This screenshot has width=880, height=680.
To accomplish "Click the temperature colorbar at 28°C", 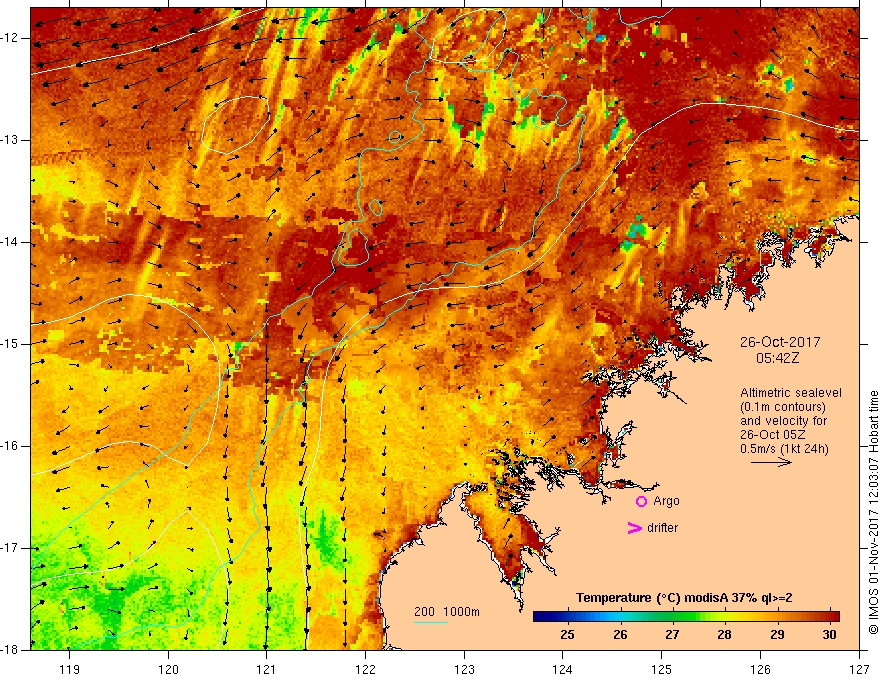I will (x=725, y=617).
